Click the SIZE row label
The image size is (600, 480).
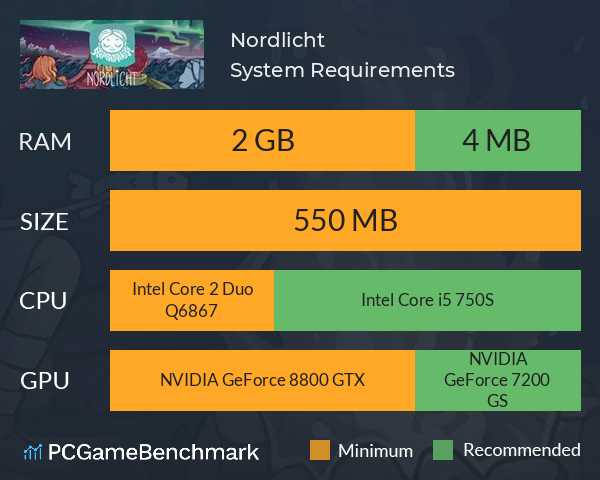point(44,222)
